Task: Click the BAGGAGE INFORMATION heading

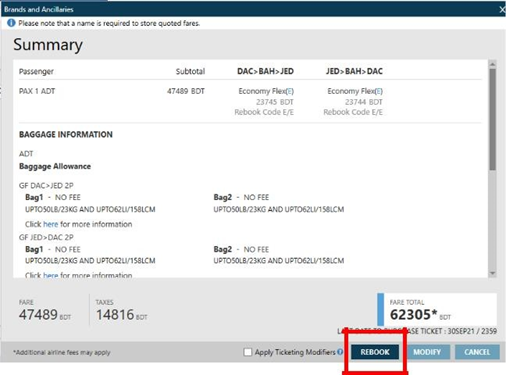Action: tap(66, 134)
